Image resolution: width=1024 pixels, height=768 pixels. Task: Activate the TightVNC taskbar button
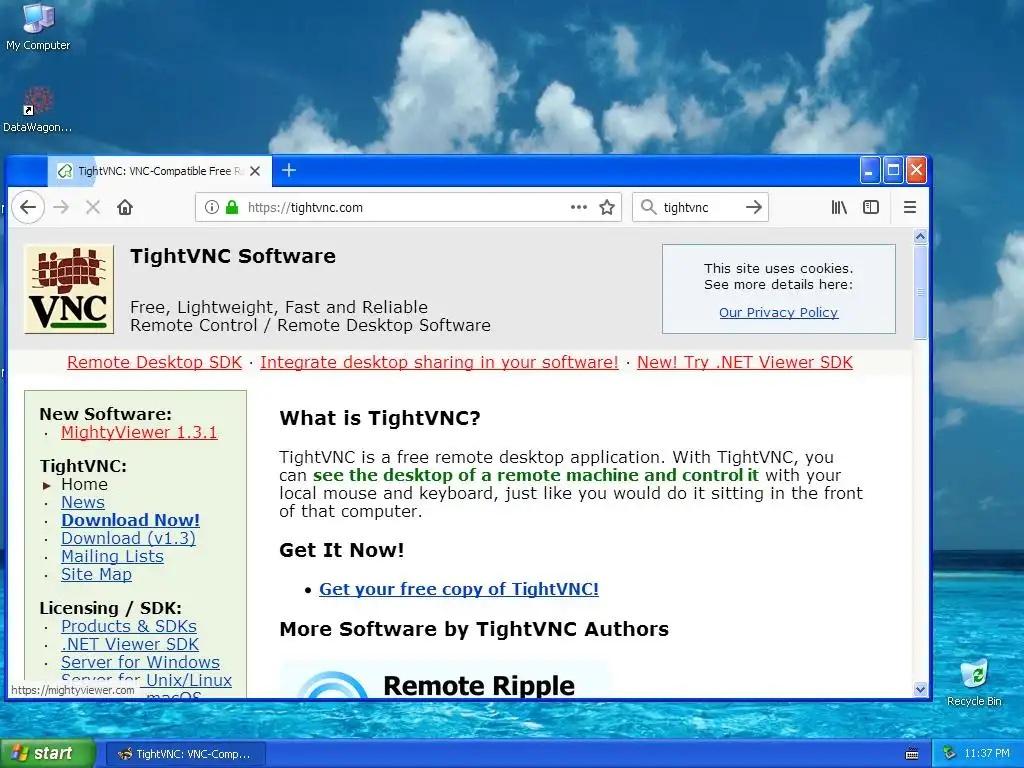tap(186, 754)
